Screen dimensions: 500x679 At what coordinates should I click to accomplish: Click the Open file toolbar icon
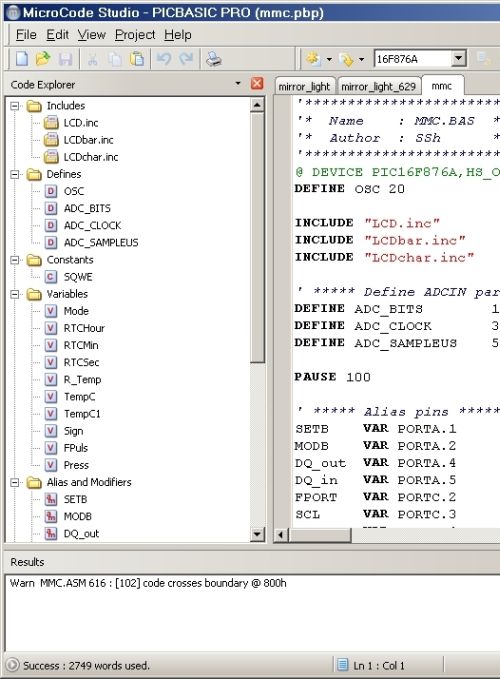pyautogui.click(x=43, y=59)
